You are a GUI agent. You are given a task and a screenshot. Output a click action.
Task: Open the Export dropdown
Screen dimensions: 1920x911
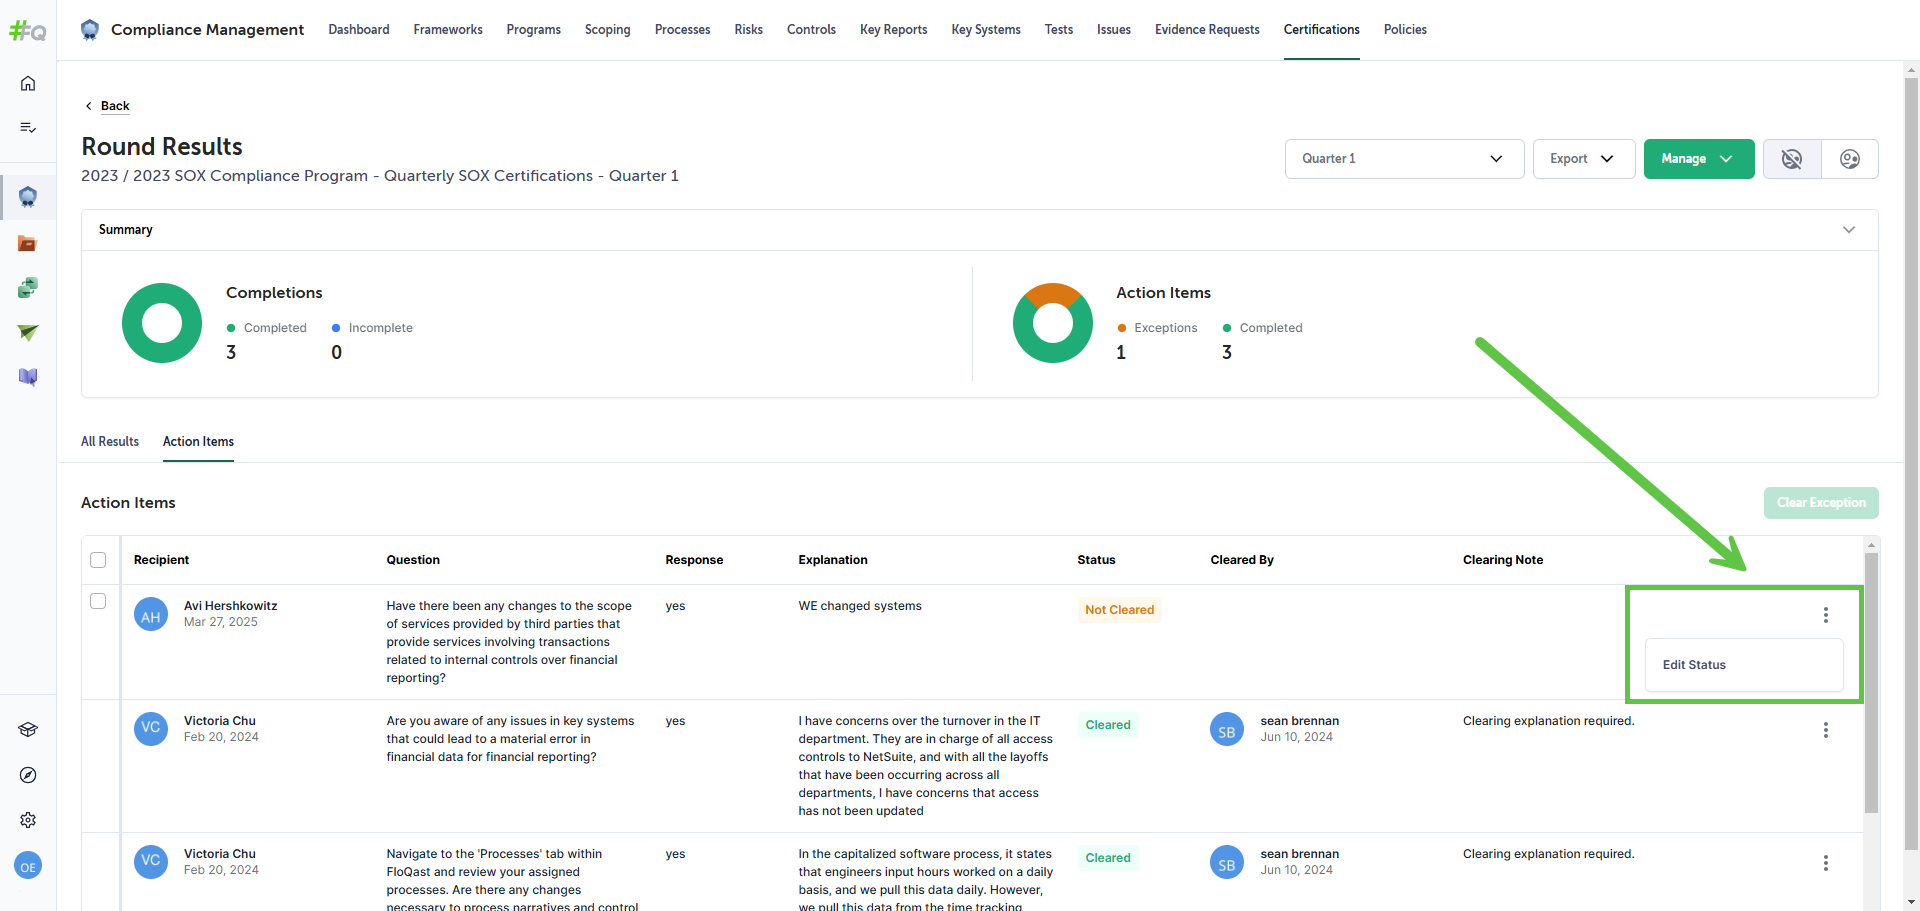(1584, 159)
